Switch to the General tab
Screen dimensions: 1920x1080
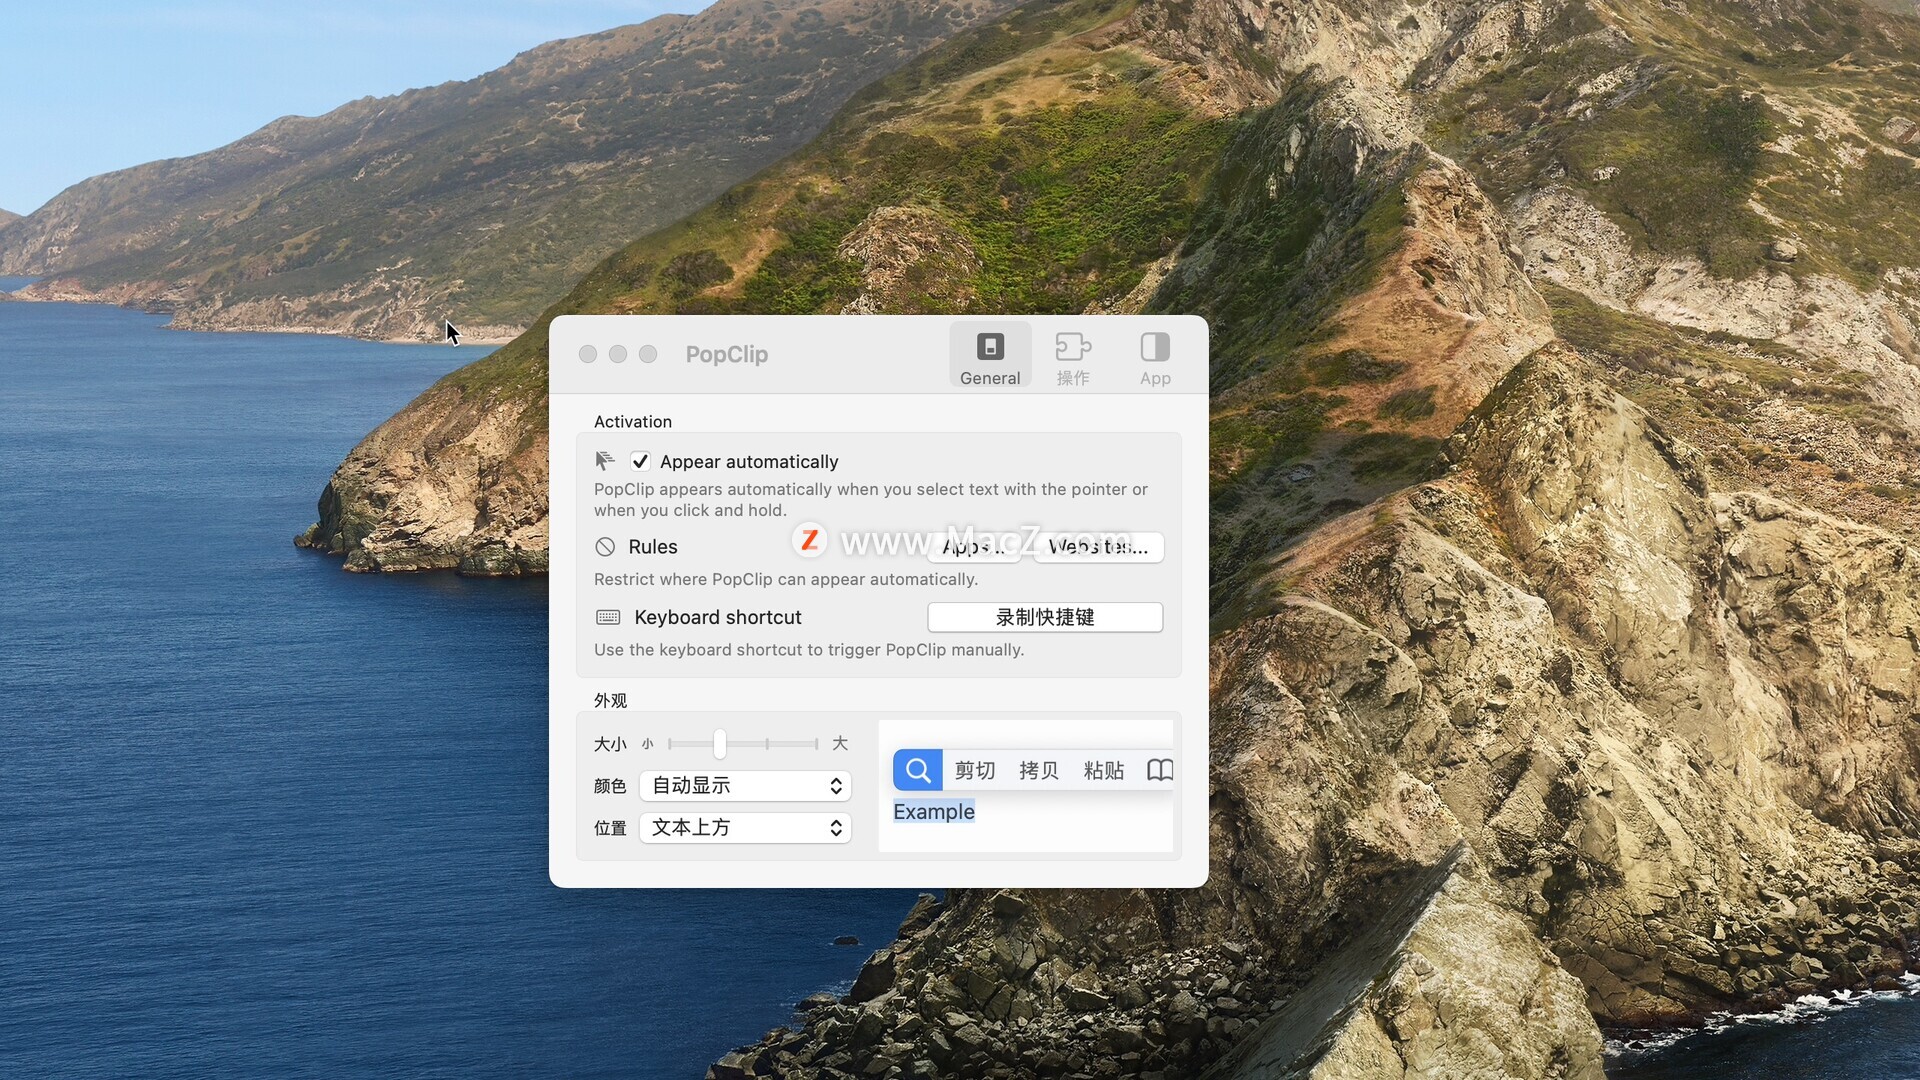point(990,357)
